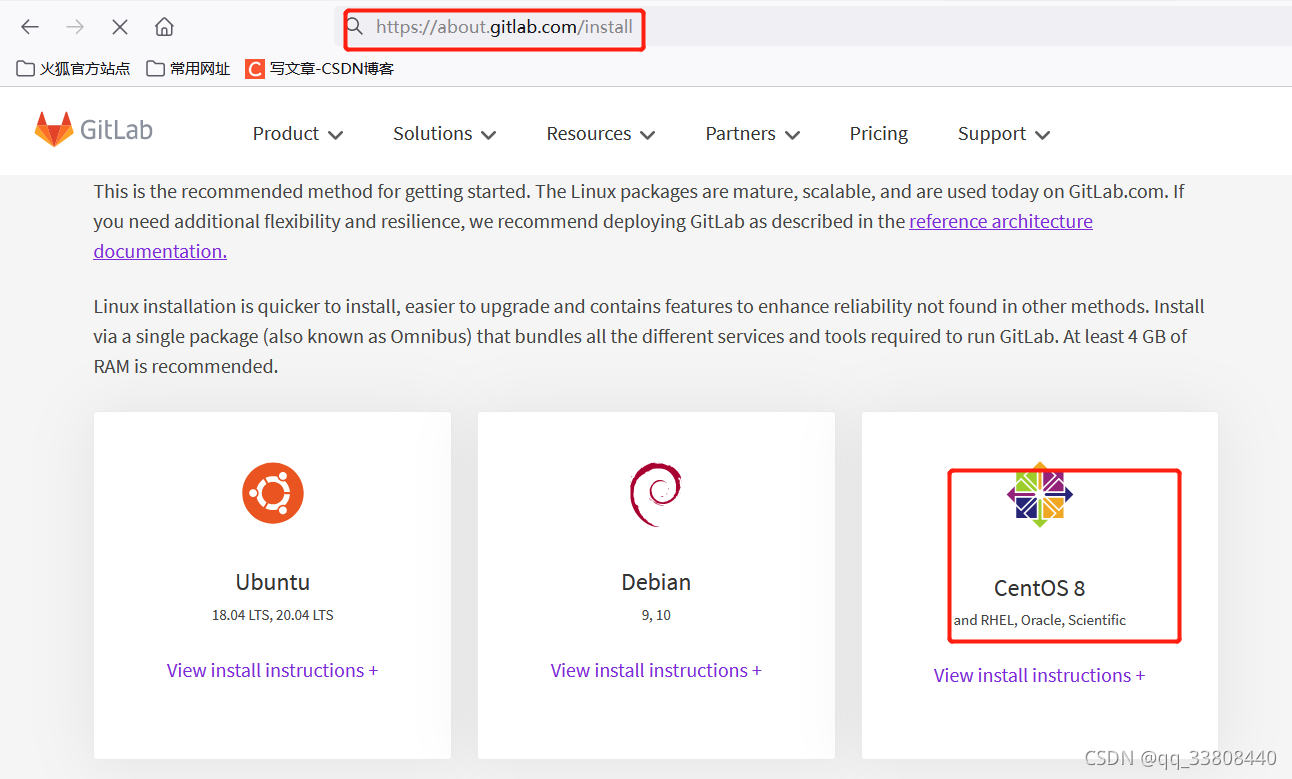
Task: Select the Ubuntu card title
Action: pyautogui.click(x=273, y=582)
